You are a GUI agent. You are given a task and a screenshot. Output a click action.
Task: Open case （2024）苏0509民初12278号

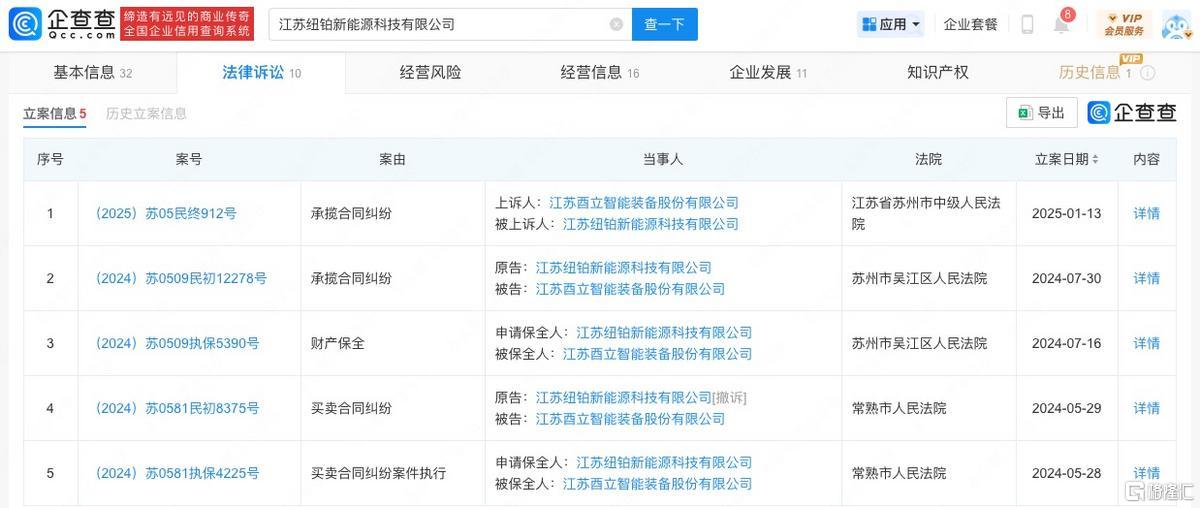pos(179,278)
